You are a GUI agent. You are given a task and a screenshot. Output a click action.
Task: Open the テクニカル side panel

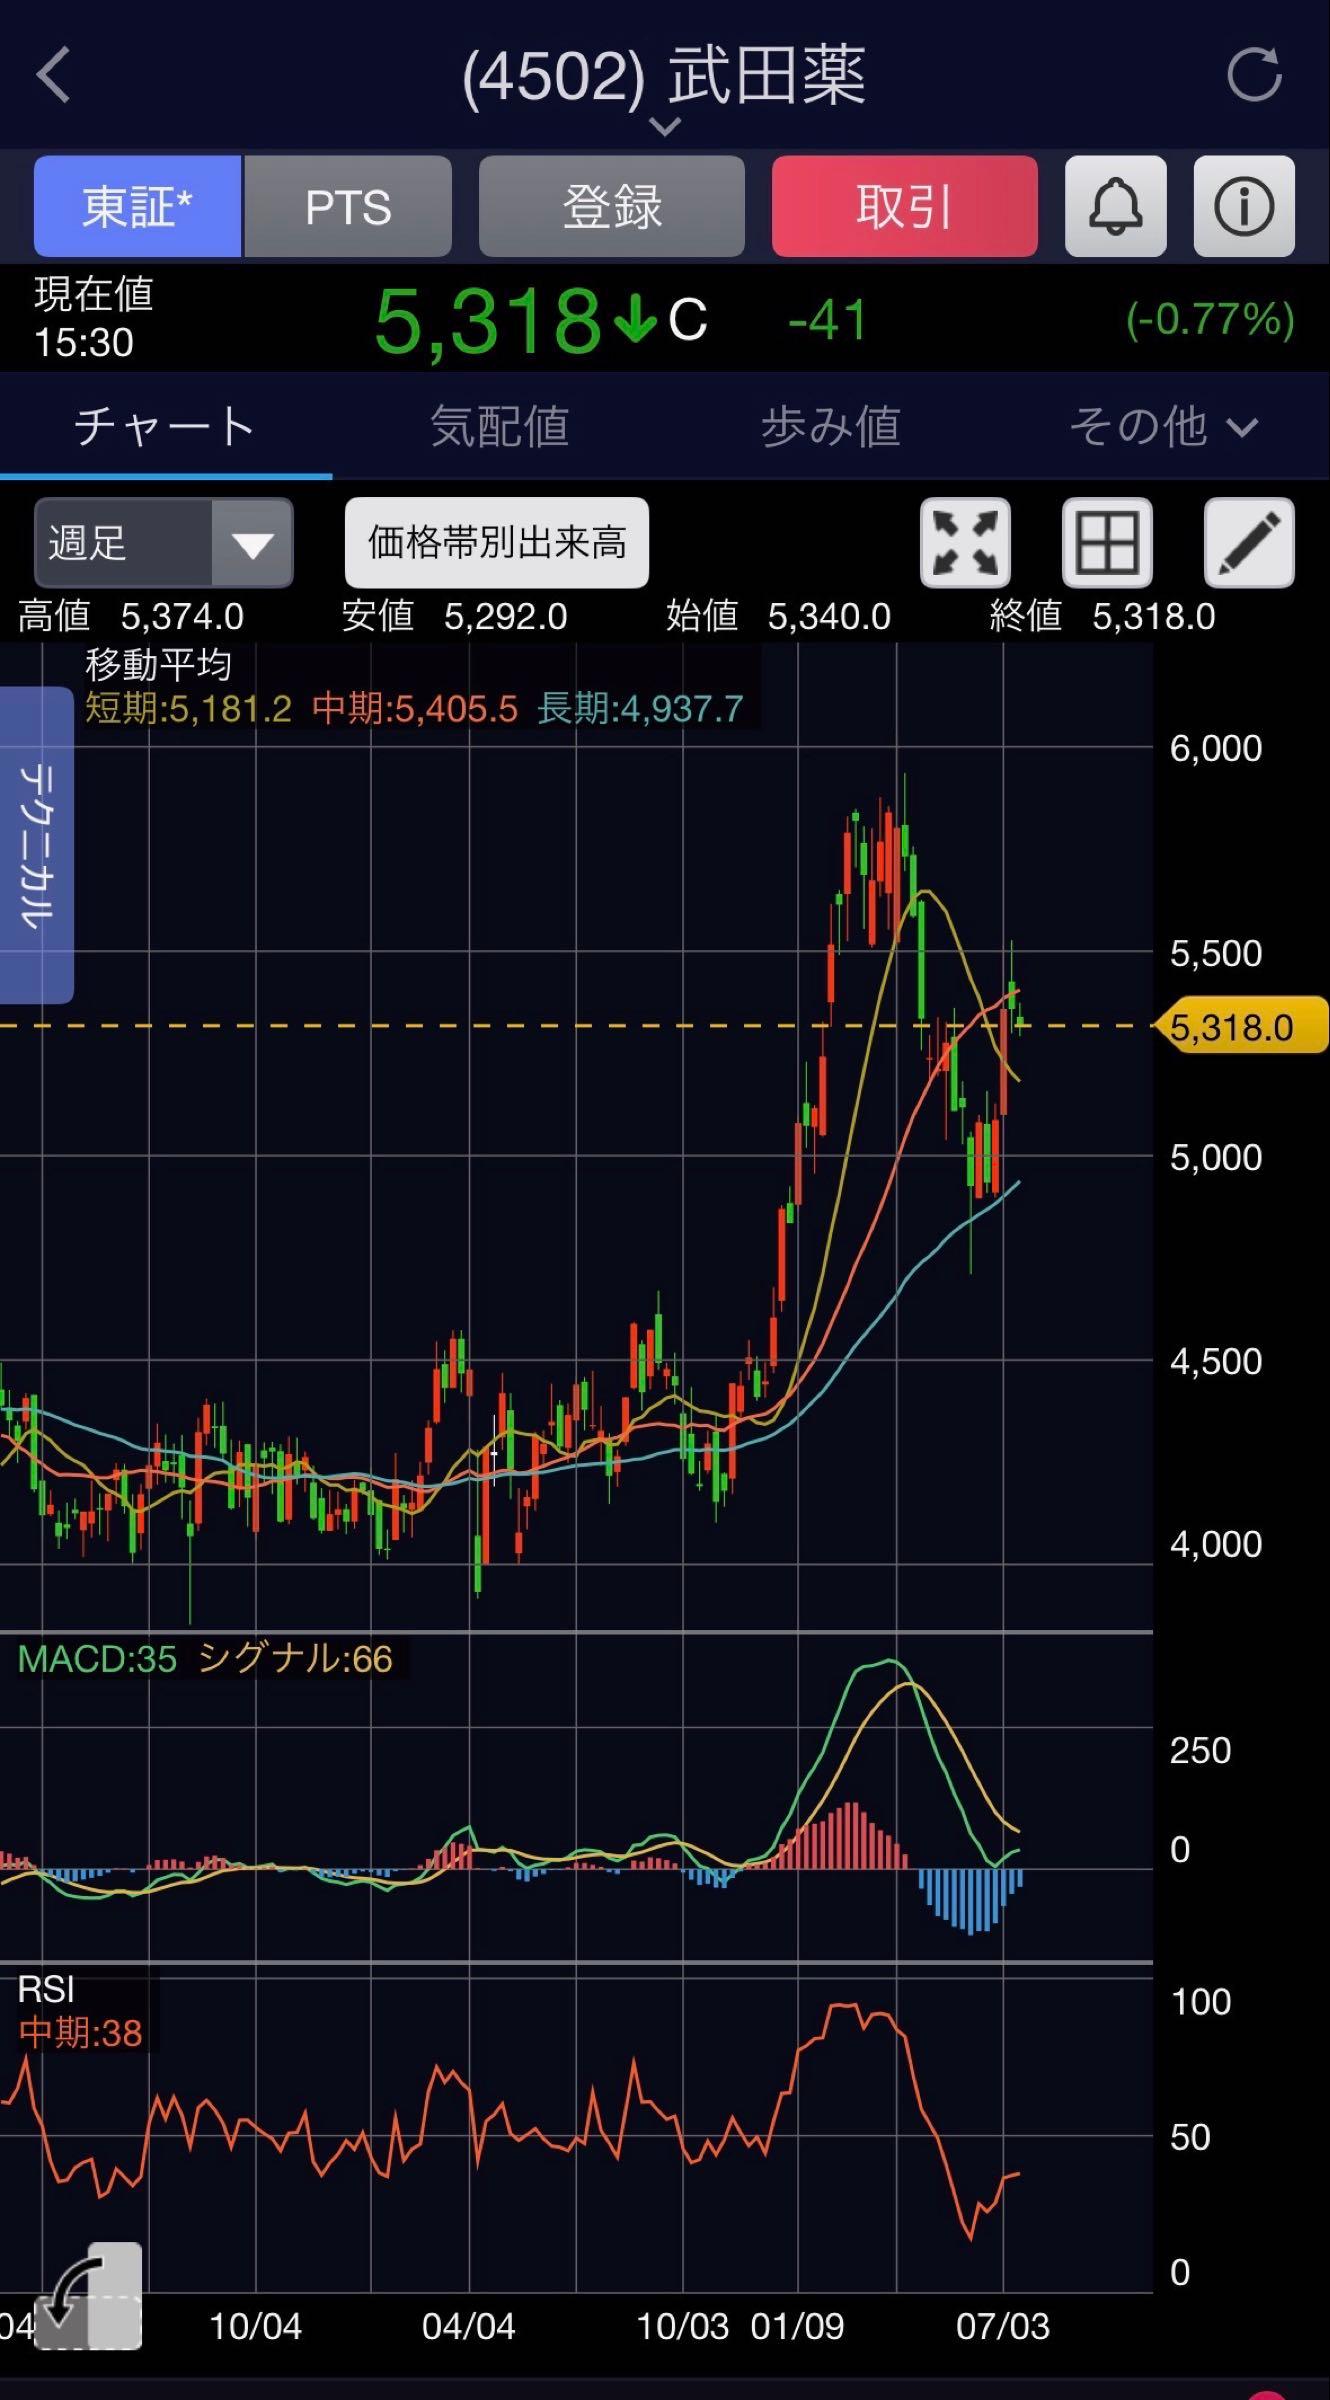point(37,845)
